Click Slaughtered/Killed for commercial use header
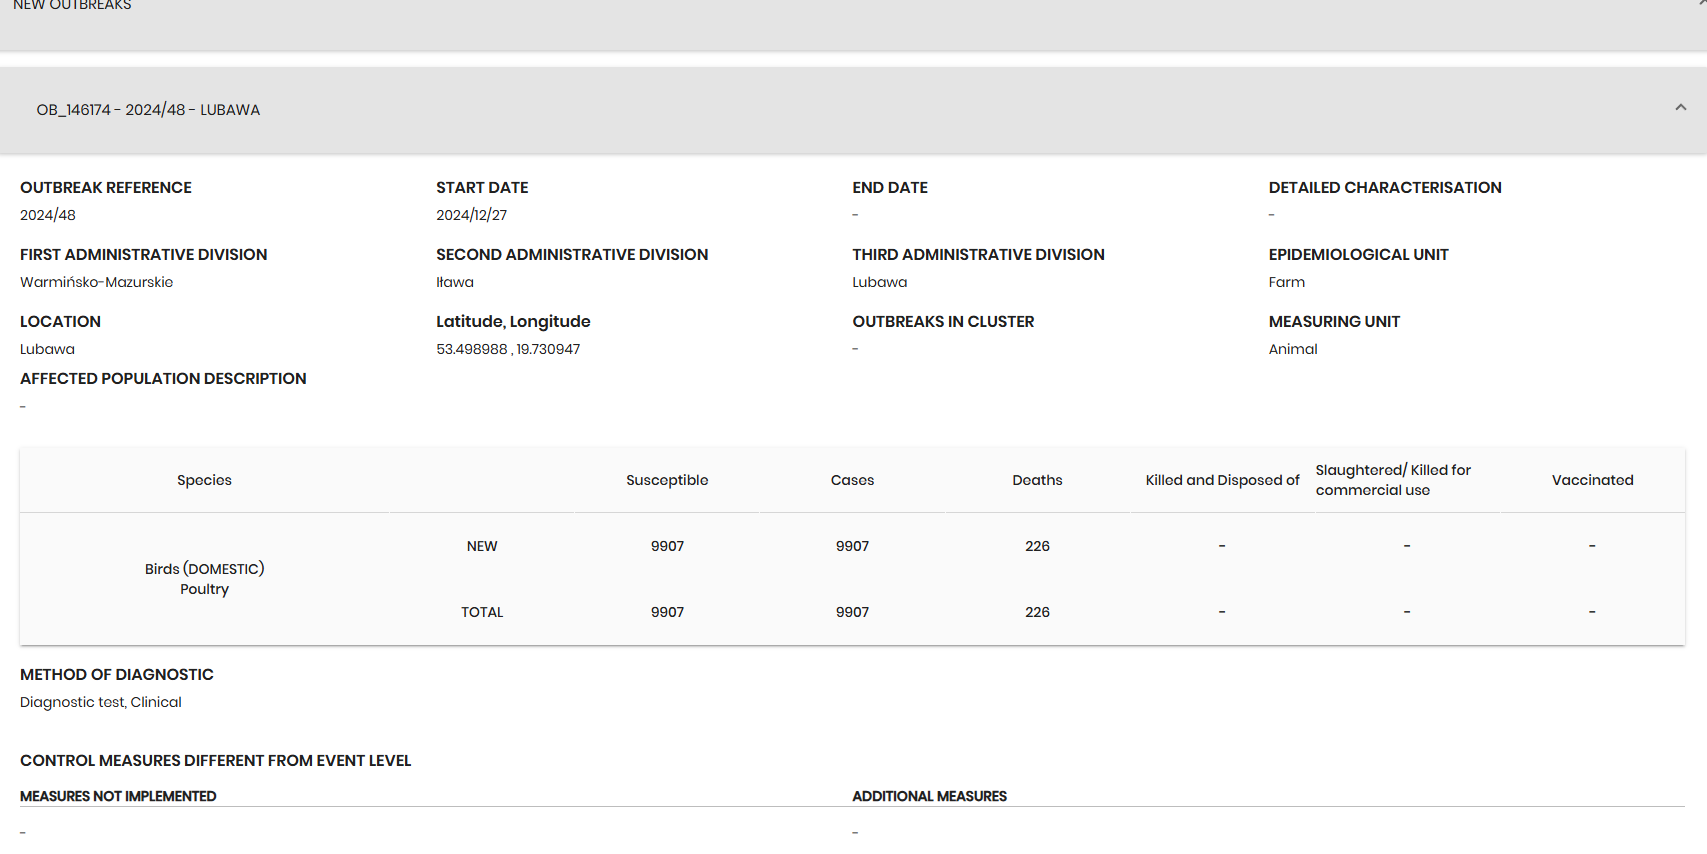Image resolution: width=1707 pixels, height=854 pixels. click(1392, 480)
